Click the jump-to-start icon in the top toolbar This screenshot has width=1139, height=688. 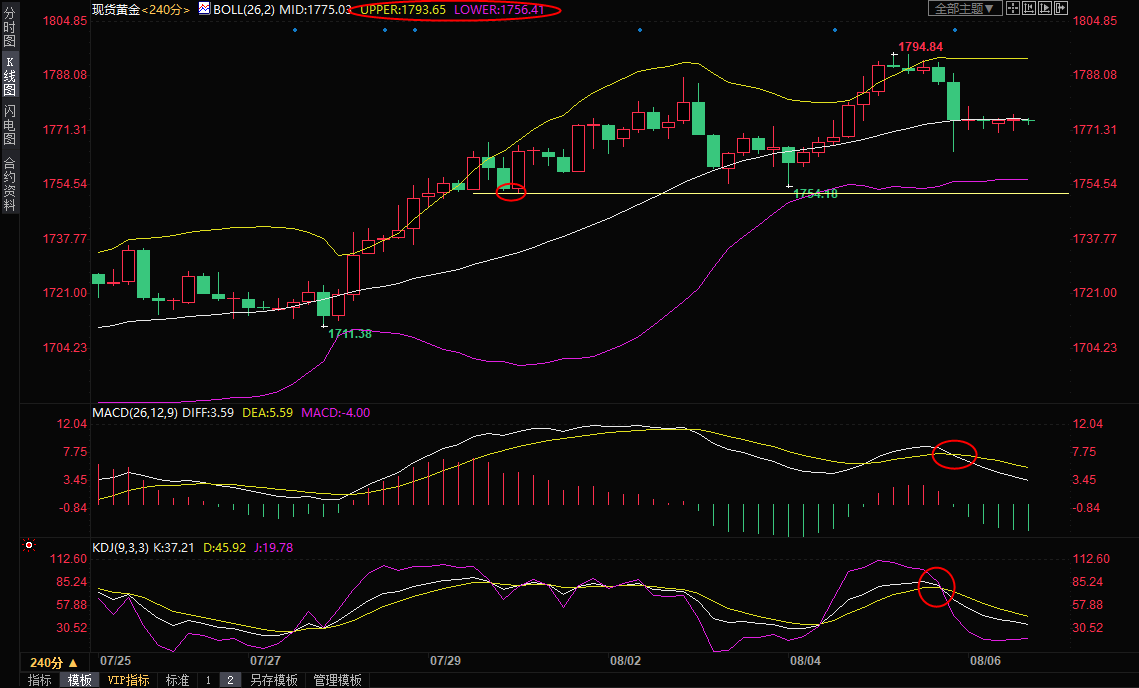coord(1030,9)
